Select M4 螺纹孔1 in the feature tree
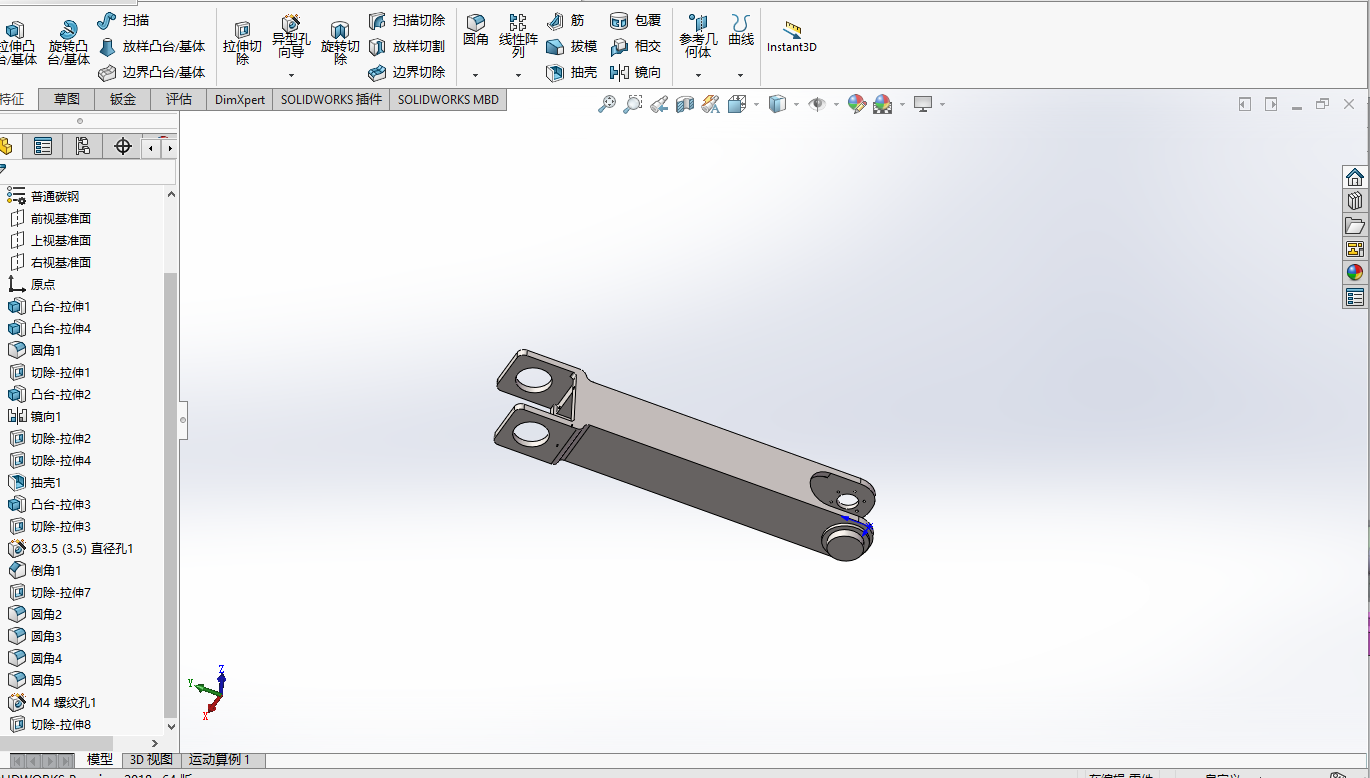Image resolution: width=1370 pixels, height=778 pixels. click(x=63, y=702)
